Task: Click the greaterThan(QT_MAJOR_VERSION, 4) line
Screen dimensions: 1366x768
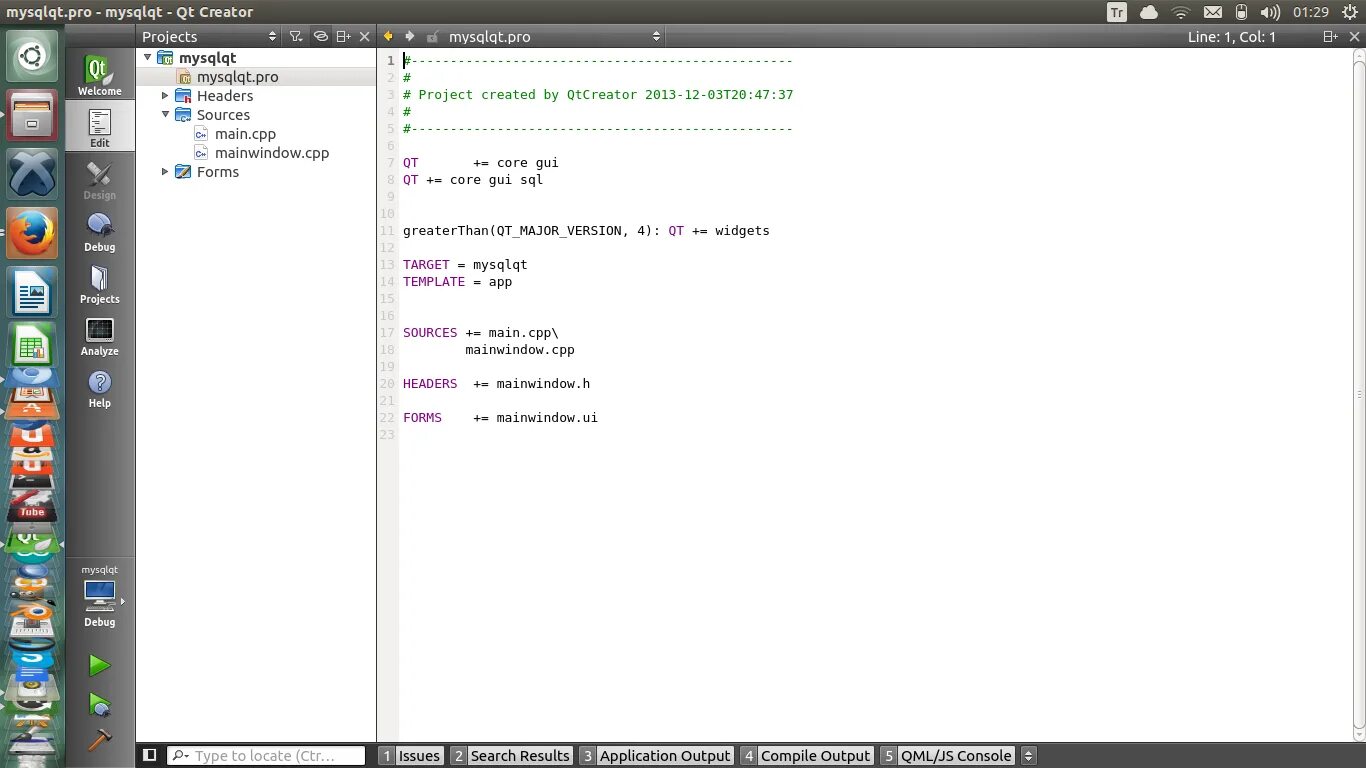Action: coord(586,231)
